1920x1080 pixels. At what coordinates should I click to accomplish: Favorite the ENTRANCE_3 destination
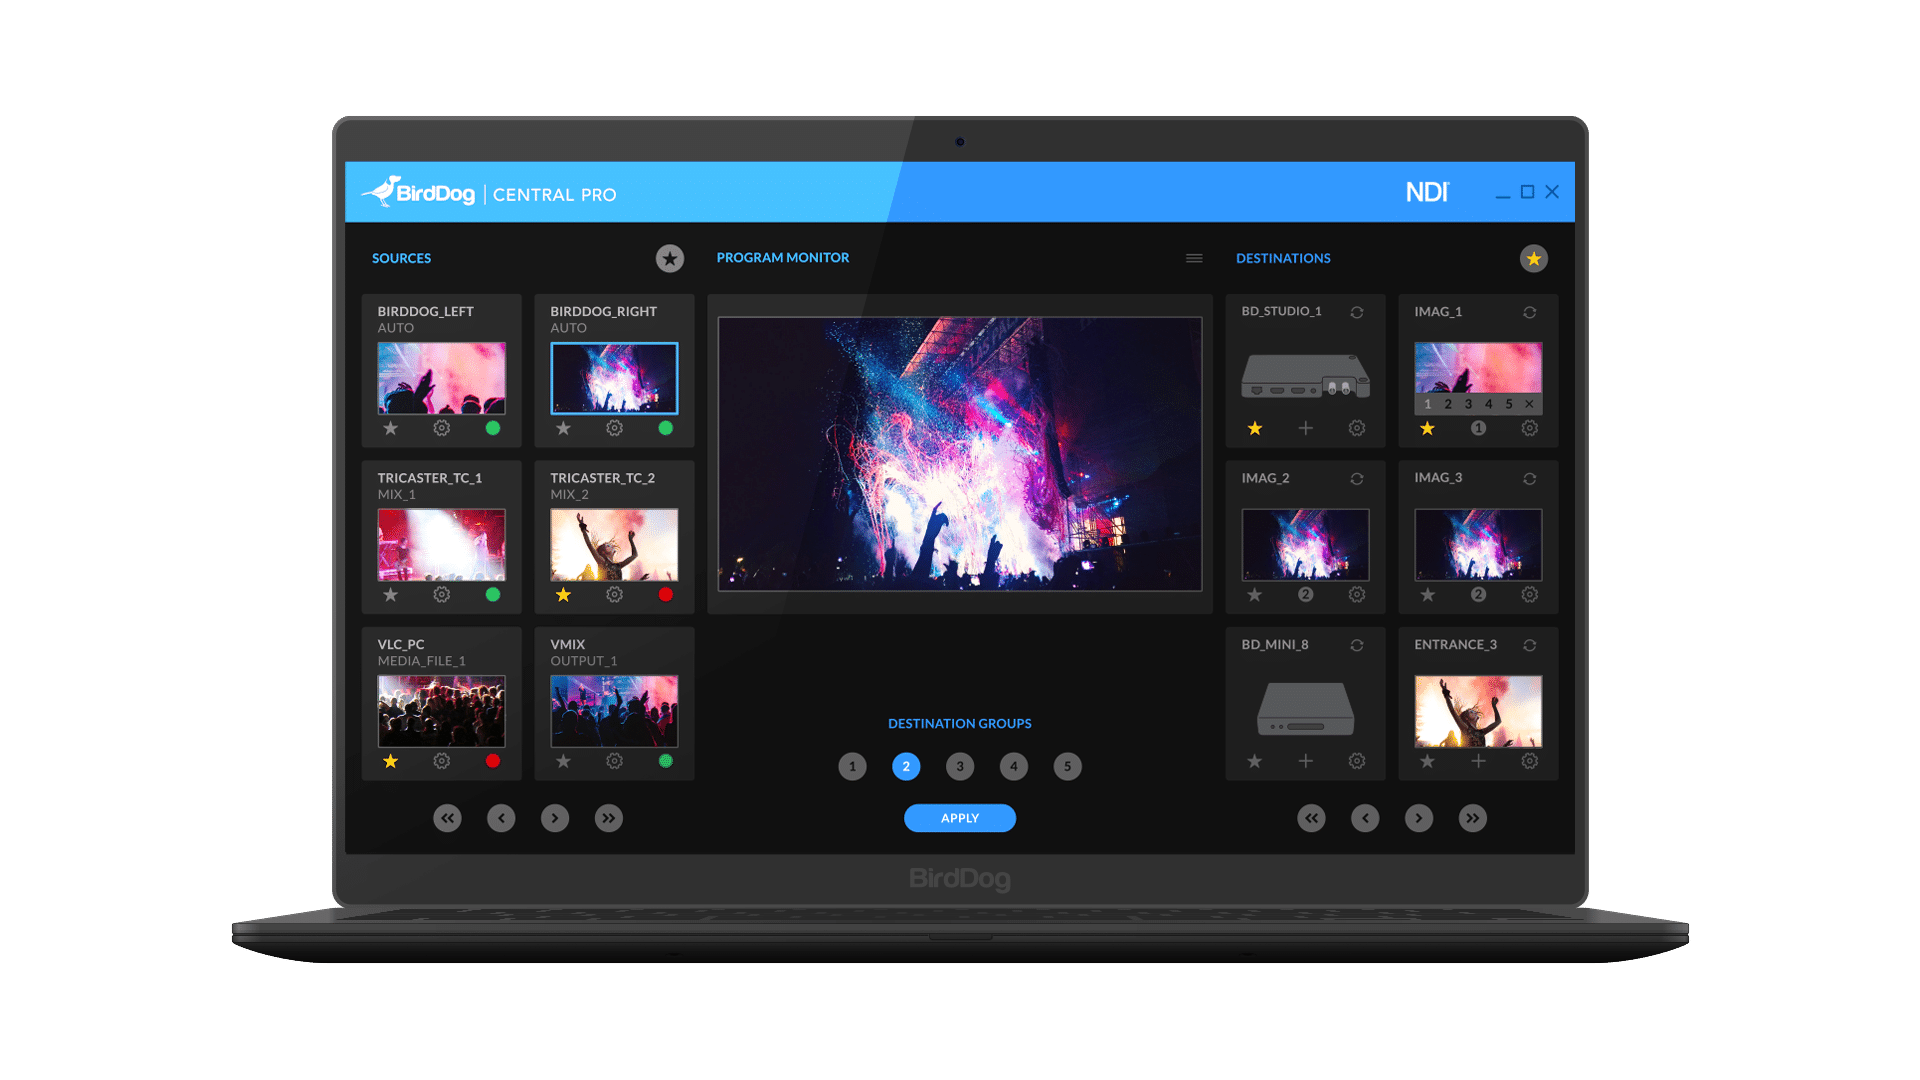coord(1428,761)
